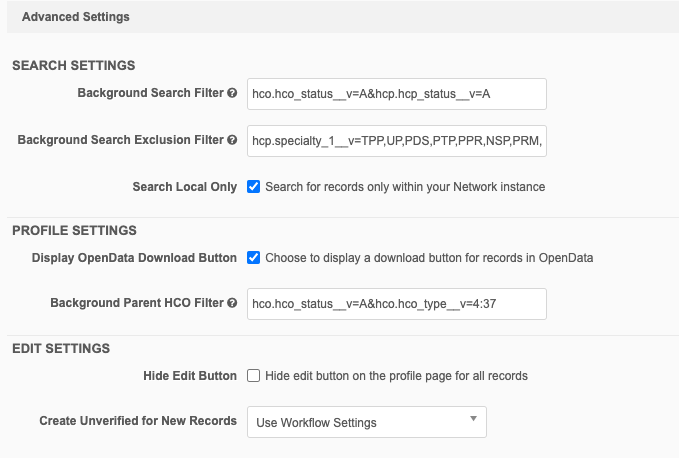Enable the Search Local Only checkbox

[x=254, y=187]
